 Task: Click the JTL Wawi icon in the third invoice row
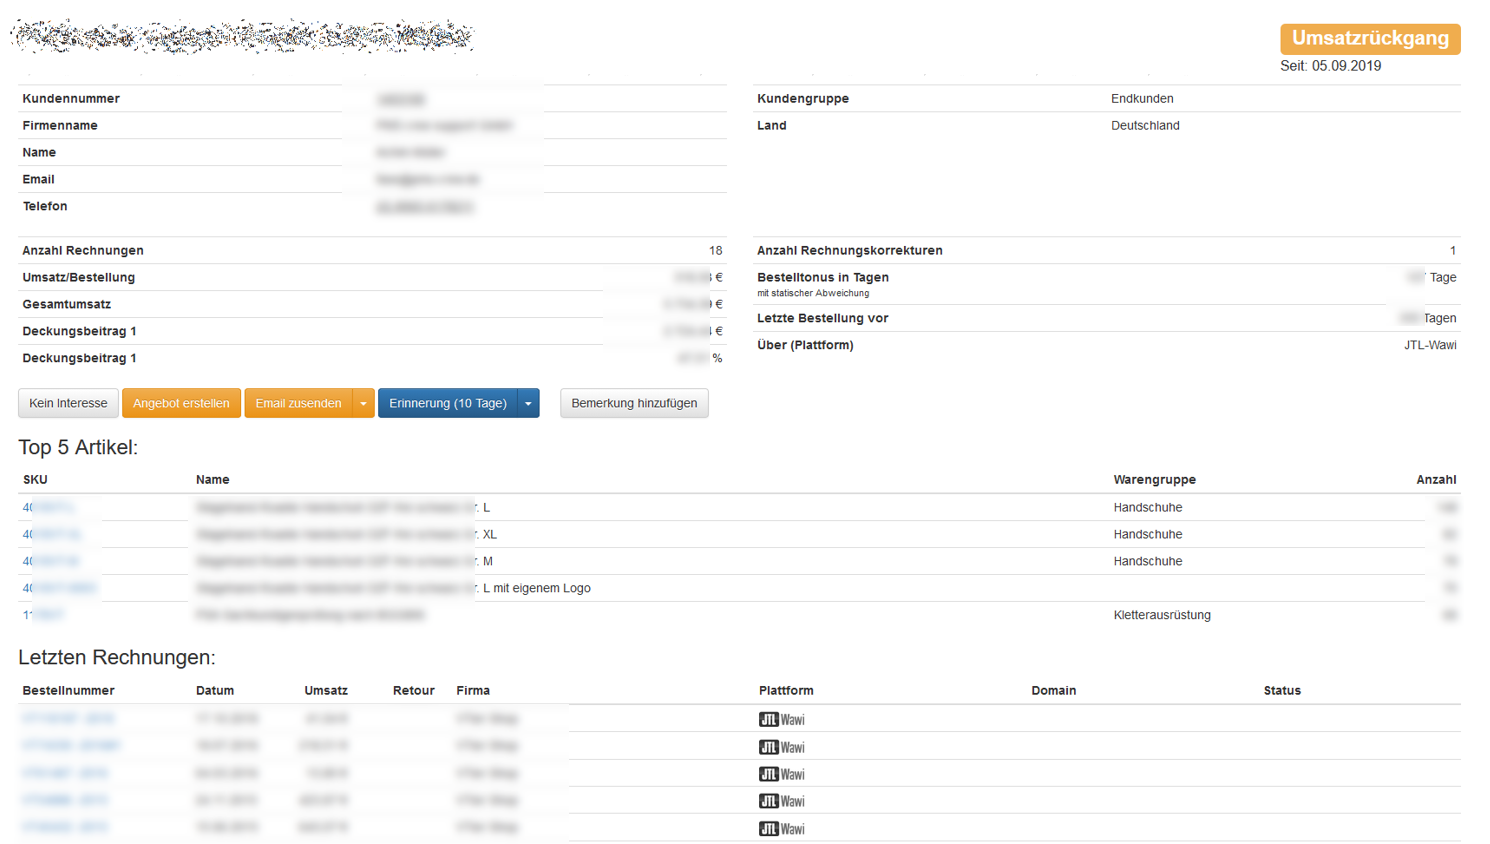[782, 774]
